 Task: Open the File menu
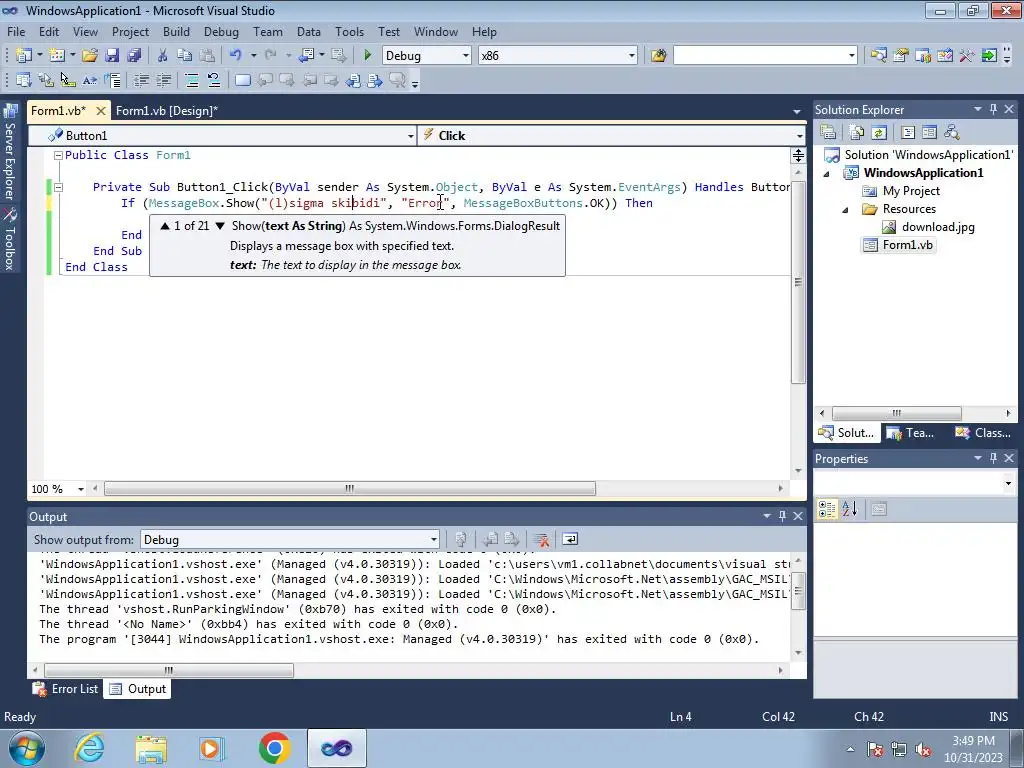click(16, 31)
